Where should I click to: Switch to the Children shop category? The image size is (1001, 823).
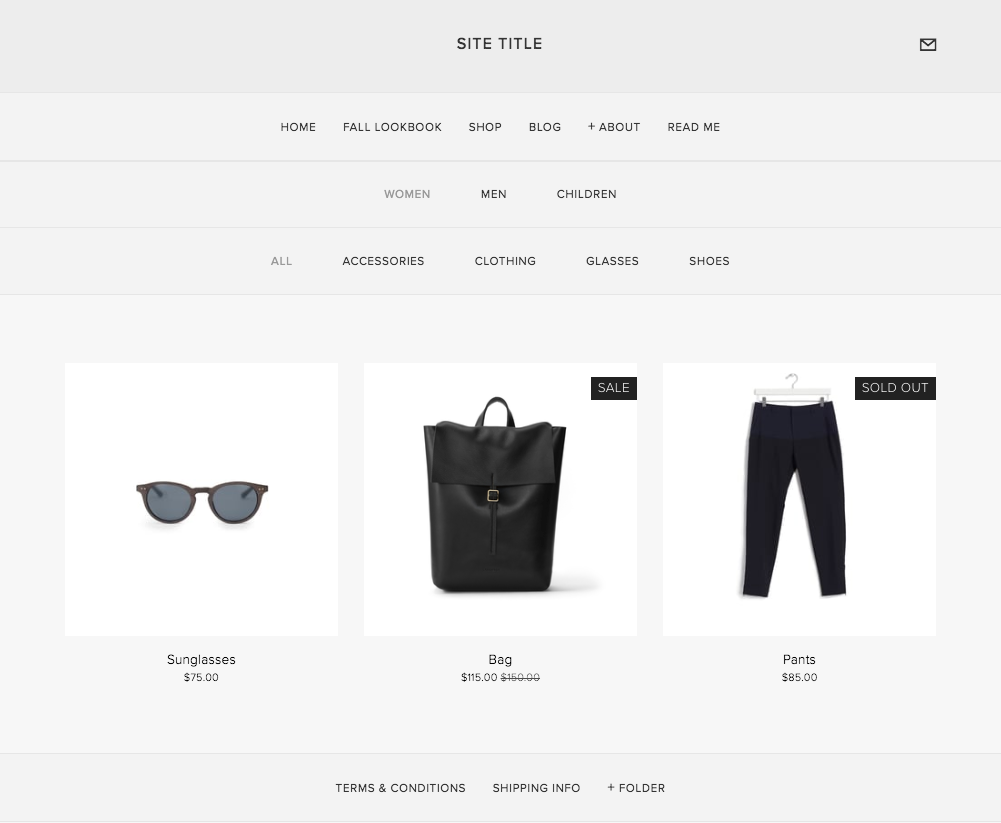coord(586,194)
